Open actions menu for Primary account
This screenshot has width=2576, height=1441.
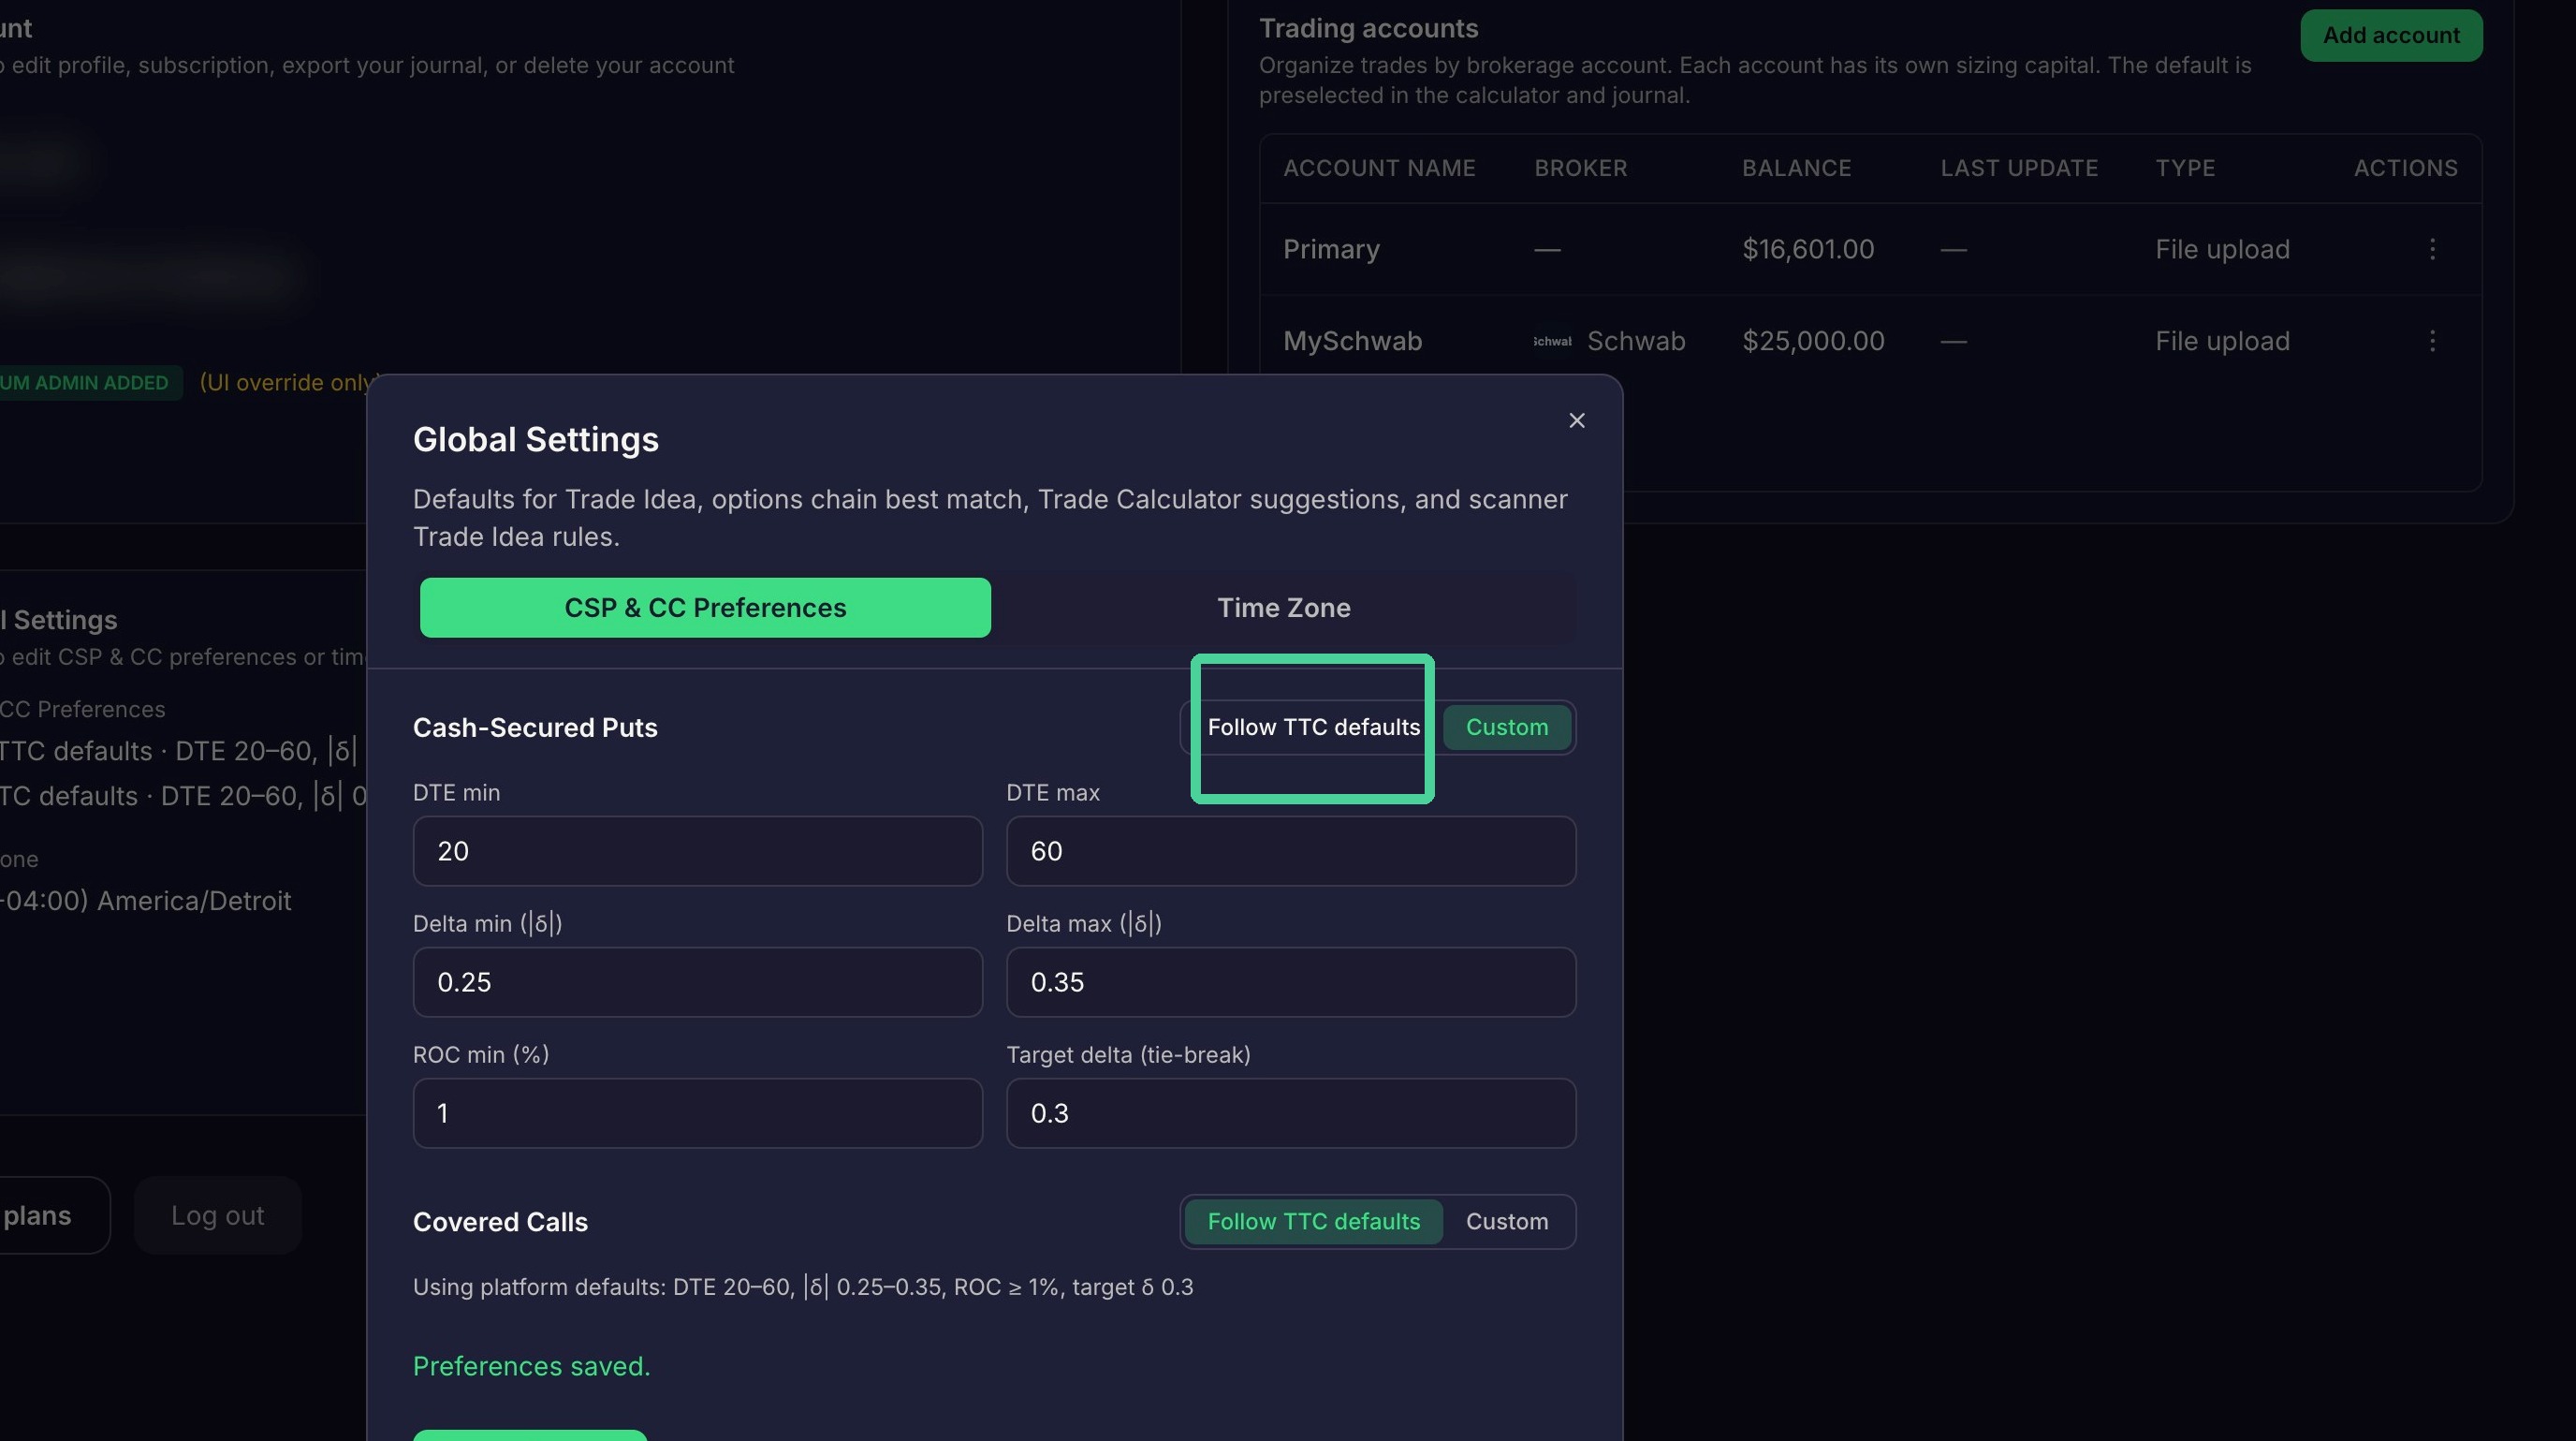[2432, 249]
